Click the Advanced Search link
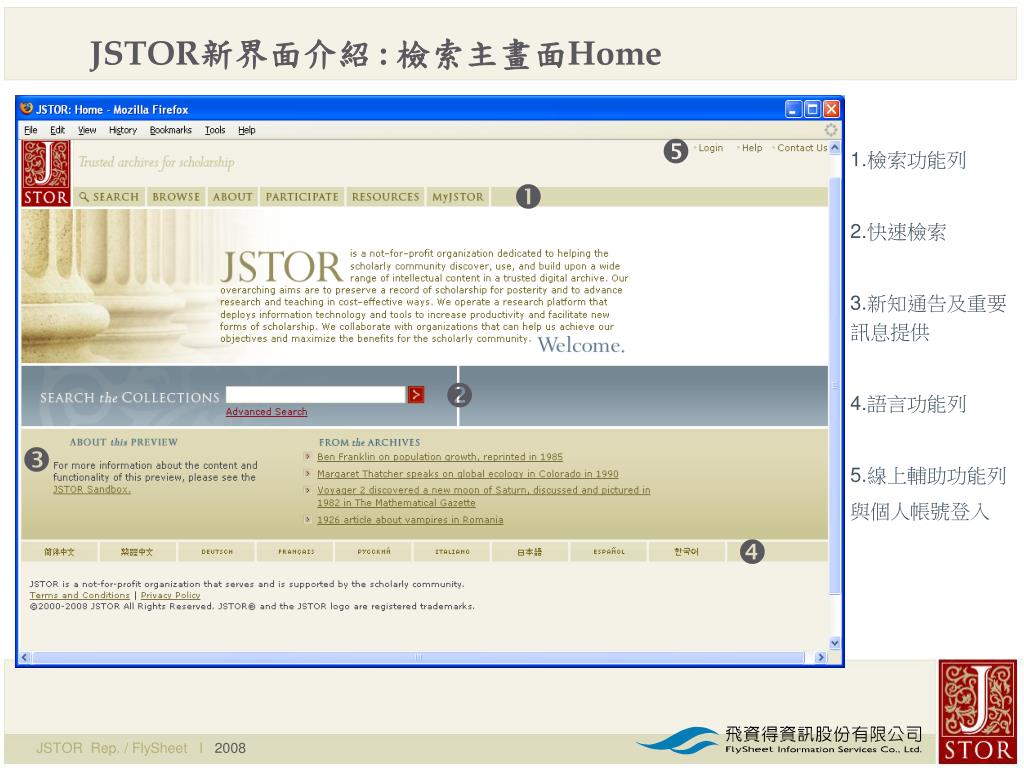Screen dimensions: 1024x768 [266, 412]
